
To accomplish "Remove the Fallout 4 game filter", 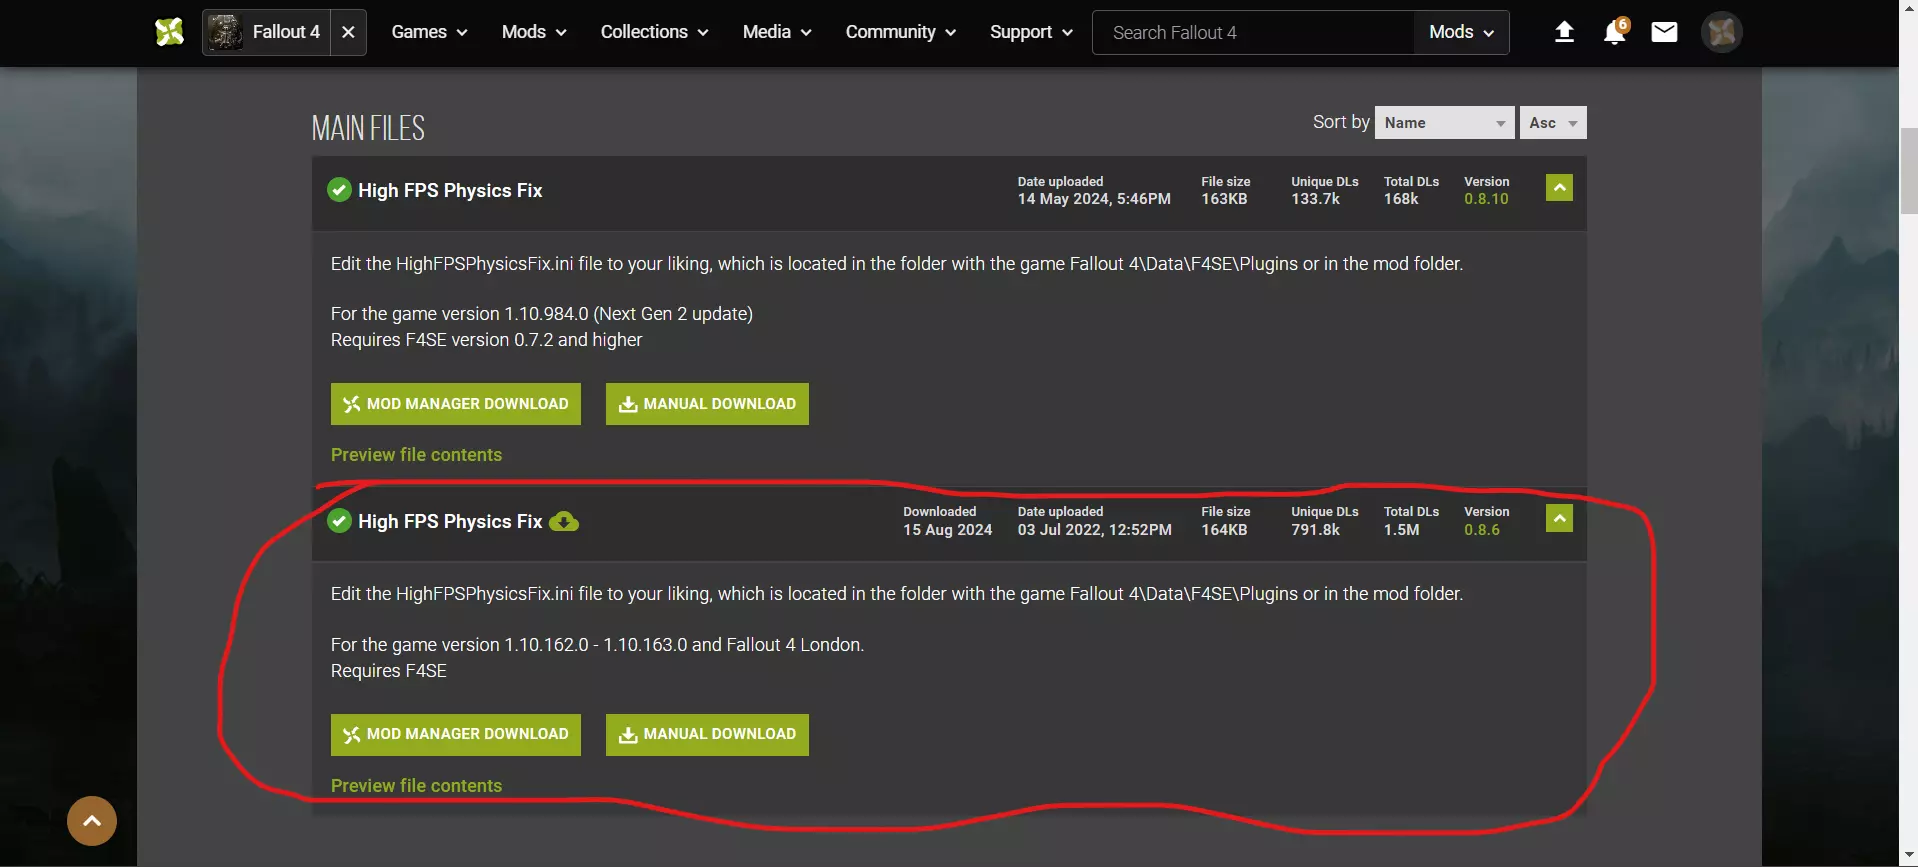I will pos(348,32).
